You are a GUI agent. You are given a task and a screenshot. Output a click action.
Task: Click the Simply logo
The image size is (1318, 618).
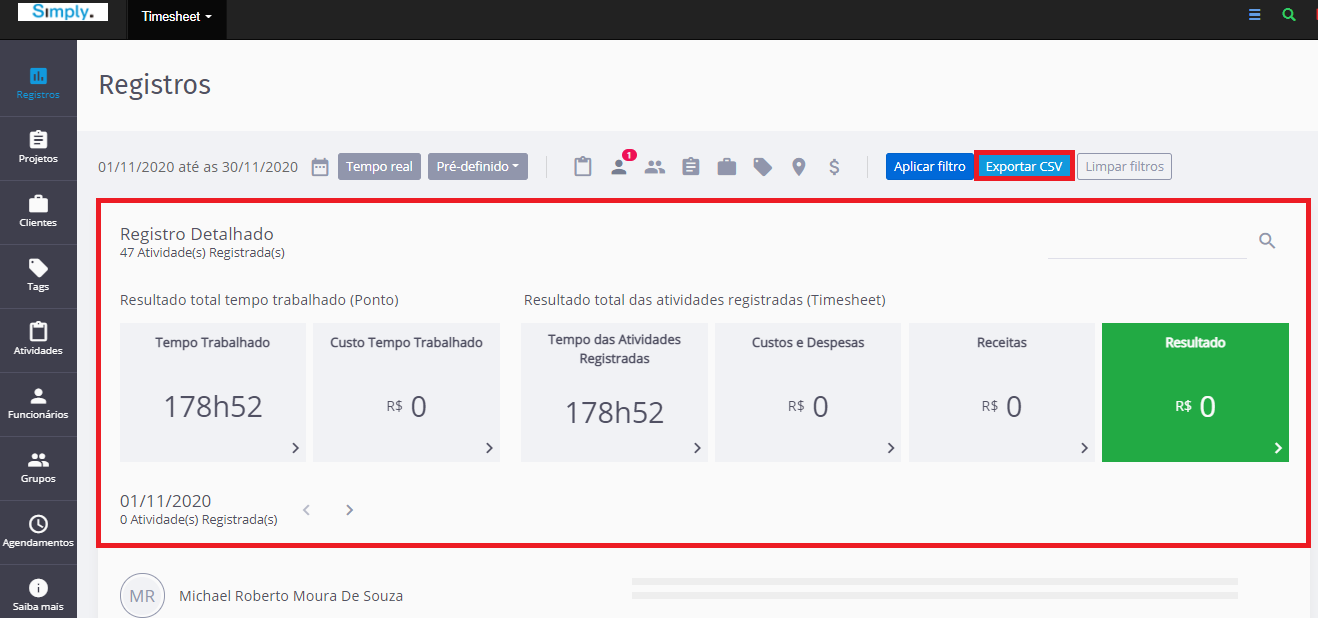tap(63, 12)
